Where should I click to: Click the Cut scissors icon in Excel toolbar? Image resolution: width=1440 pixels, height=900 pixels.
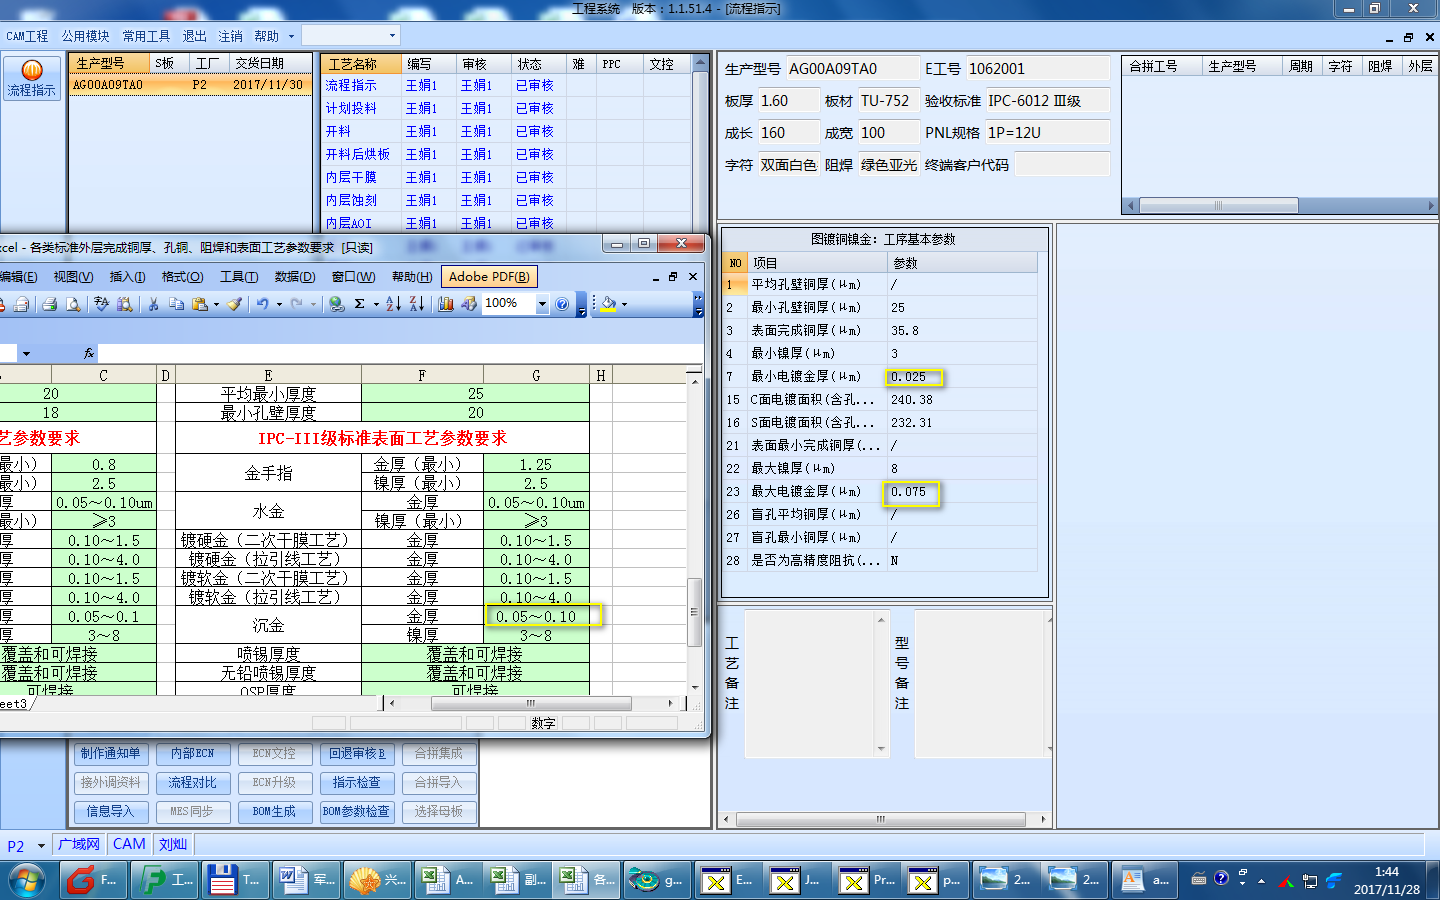[154, 304]
